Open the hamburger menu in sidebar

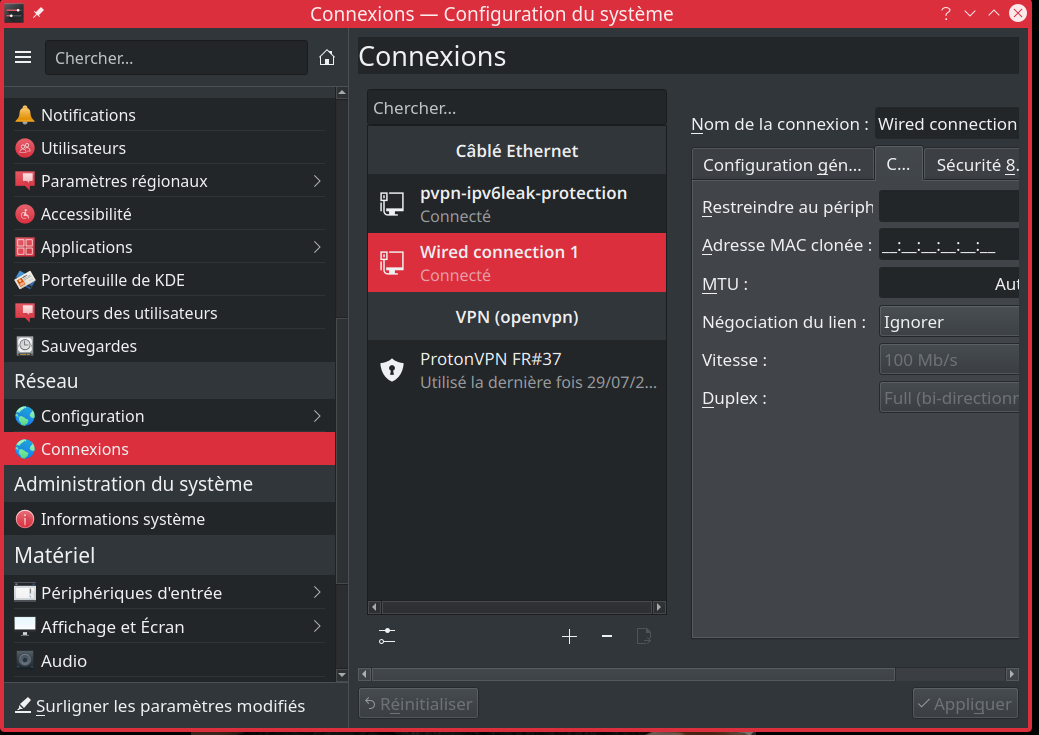(23, 58)
